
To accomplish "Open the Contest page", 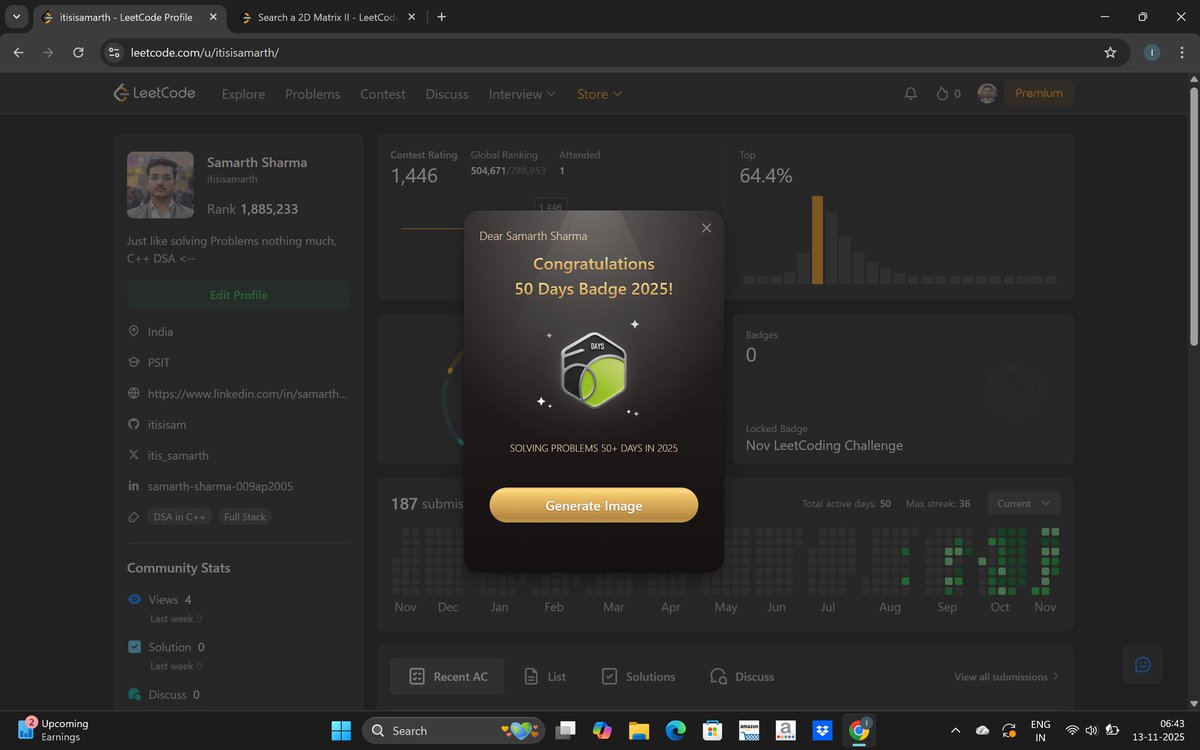I will pyautogui.click(x=383, y=94).
